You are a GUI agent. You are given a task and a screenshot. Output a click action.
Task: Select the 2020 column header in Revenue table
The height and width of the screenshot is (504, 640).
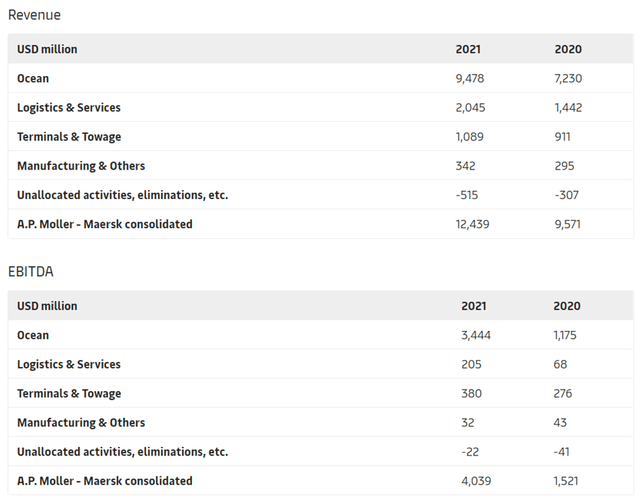[x=568, y=49]
